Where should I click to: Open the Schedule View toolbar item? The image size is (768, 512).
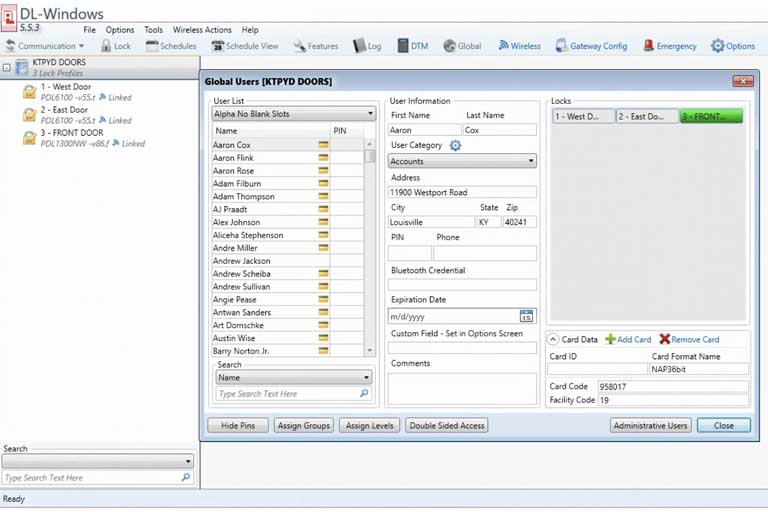[244, 46]
